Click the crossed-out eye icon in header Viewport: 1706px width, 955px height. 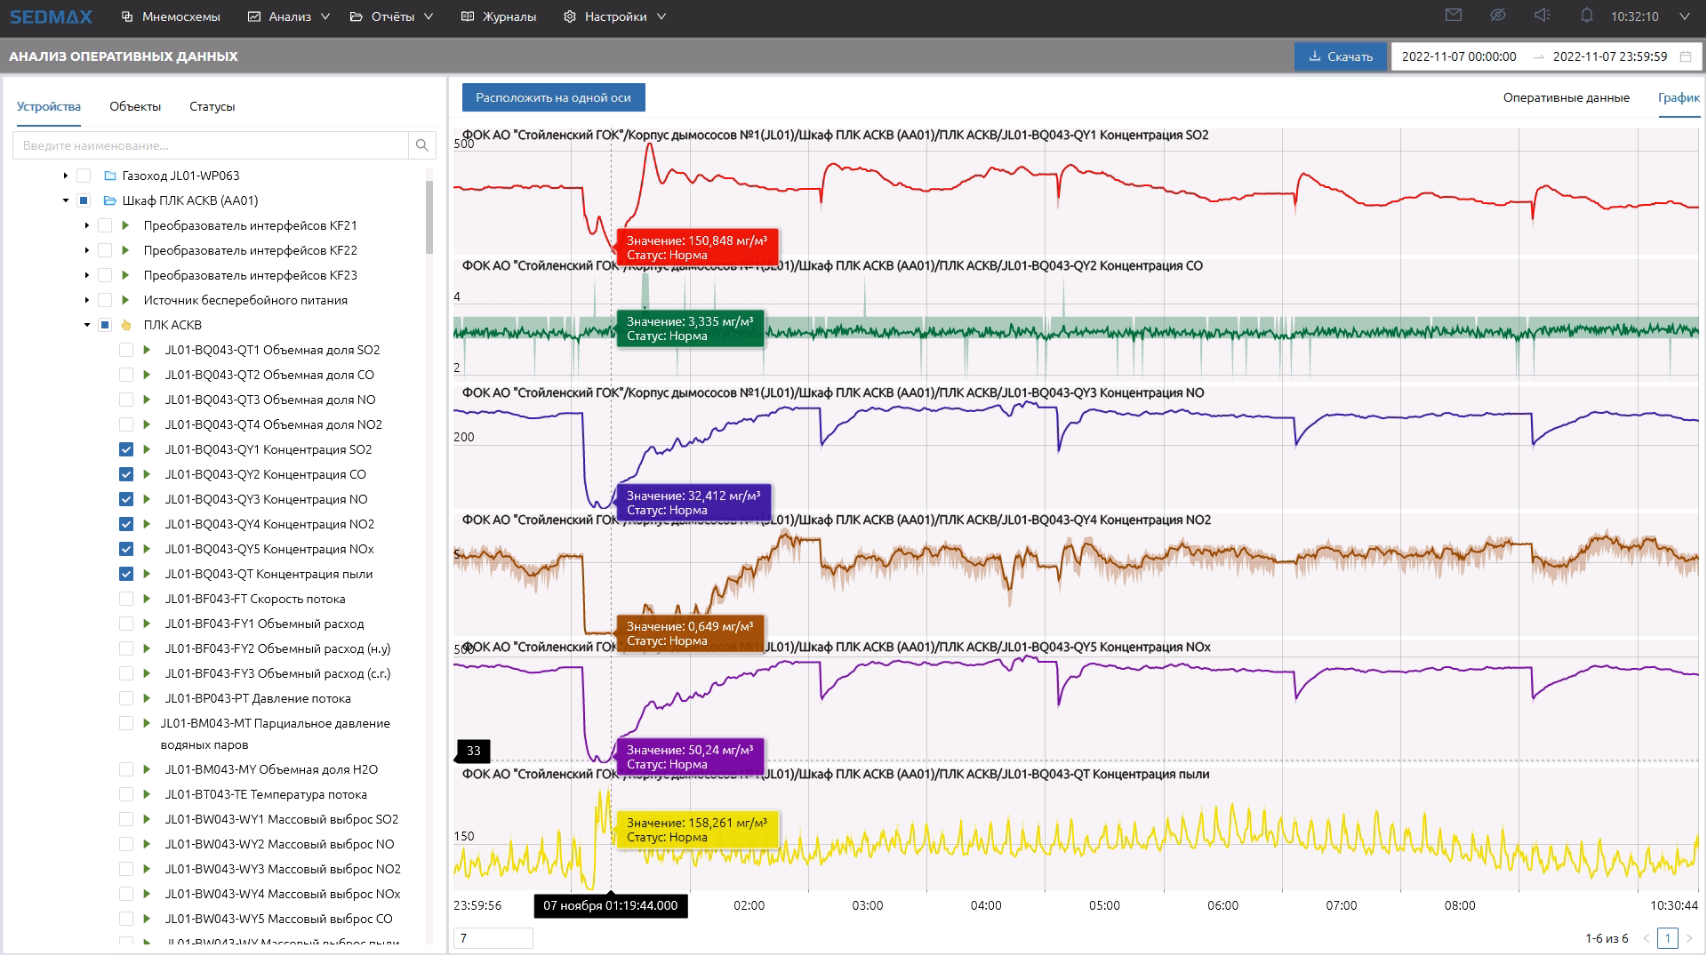(1497, 15)
